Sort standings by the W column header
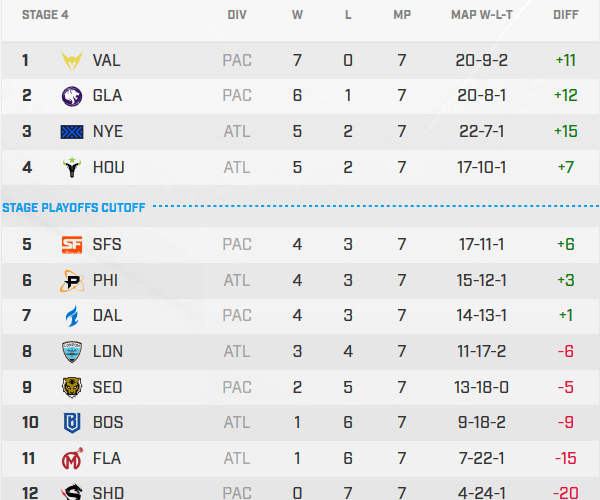 point(297,16)
